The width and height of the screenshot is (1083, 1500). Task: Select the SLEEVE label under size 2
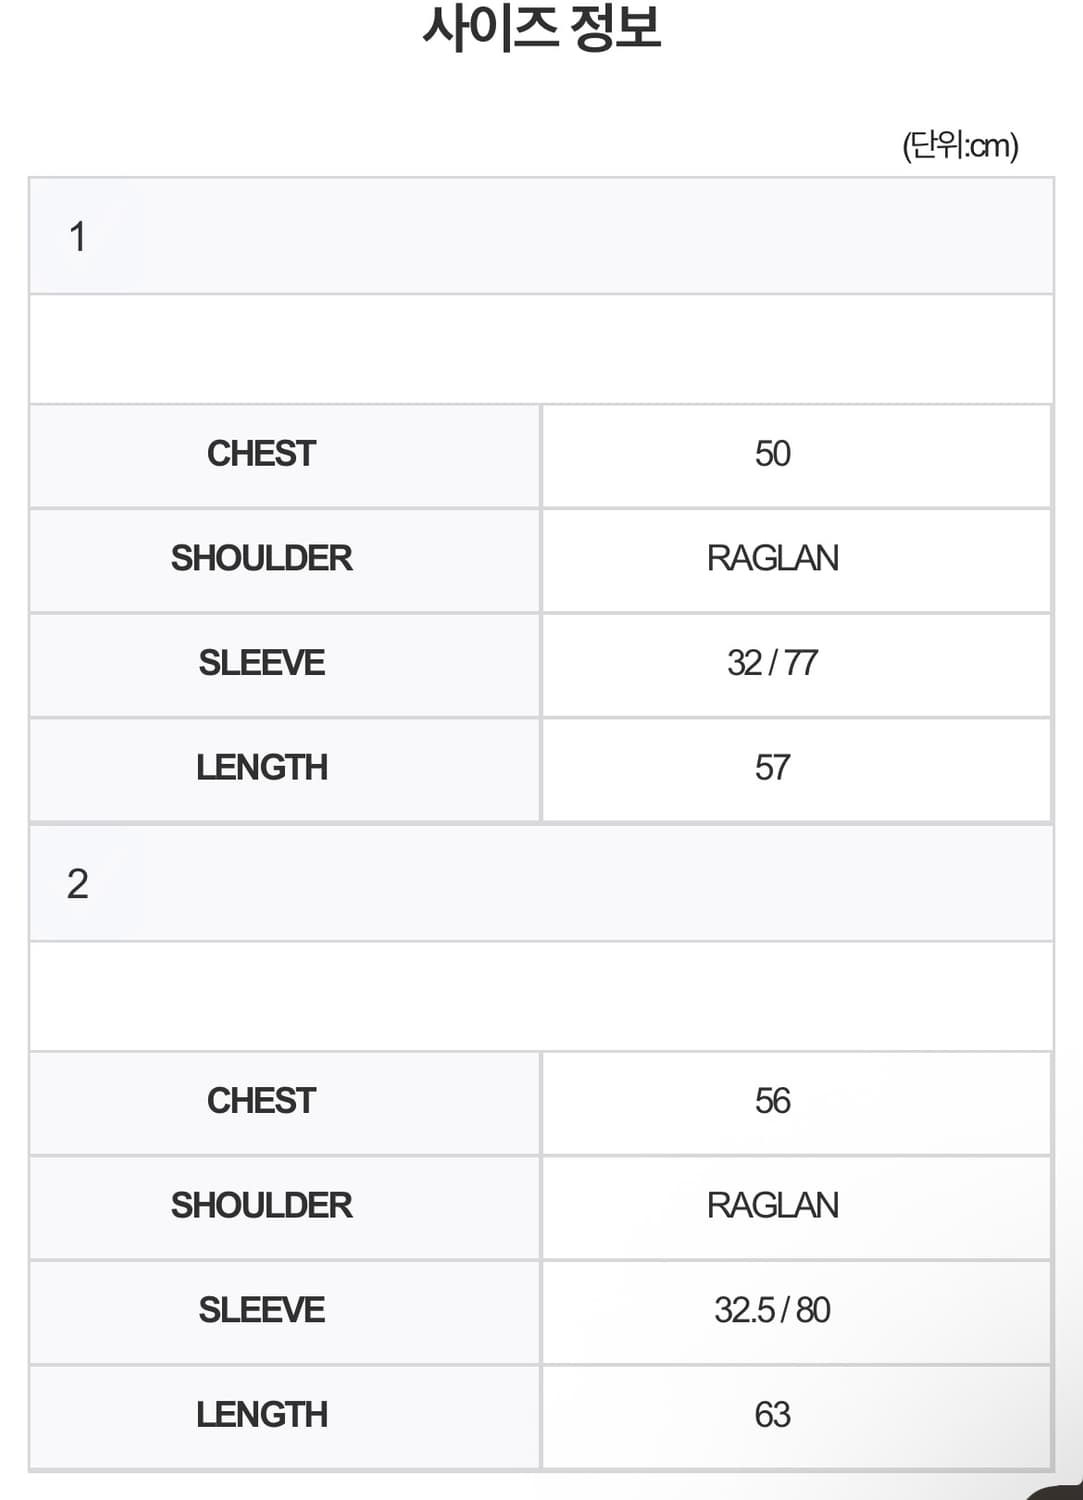(262, 1310)
